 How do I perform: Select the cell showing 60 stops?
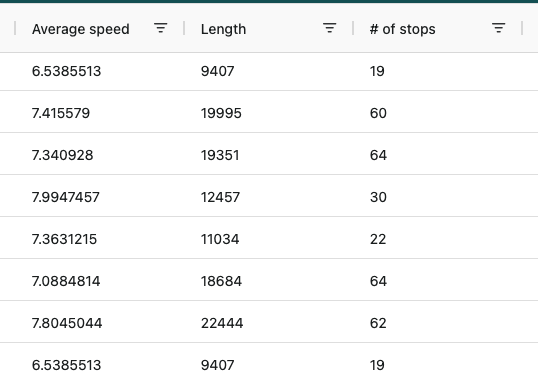coord(437,113)
